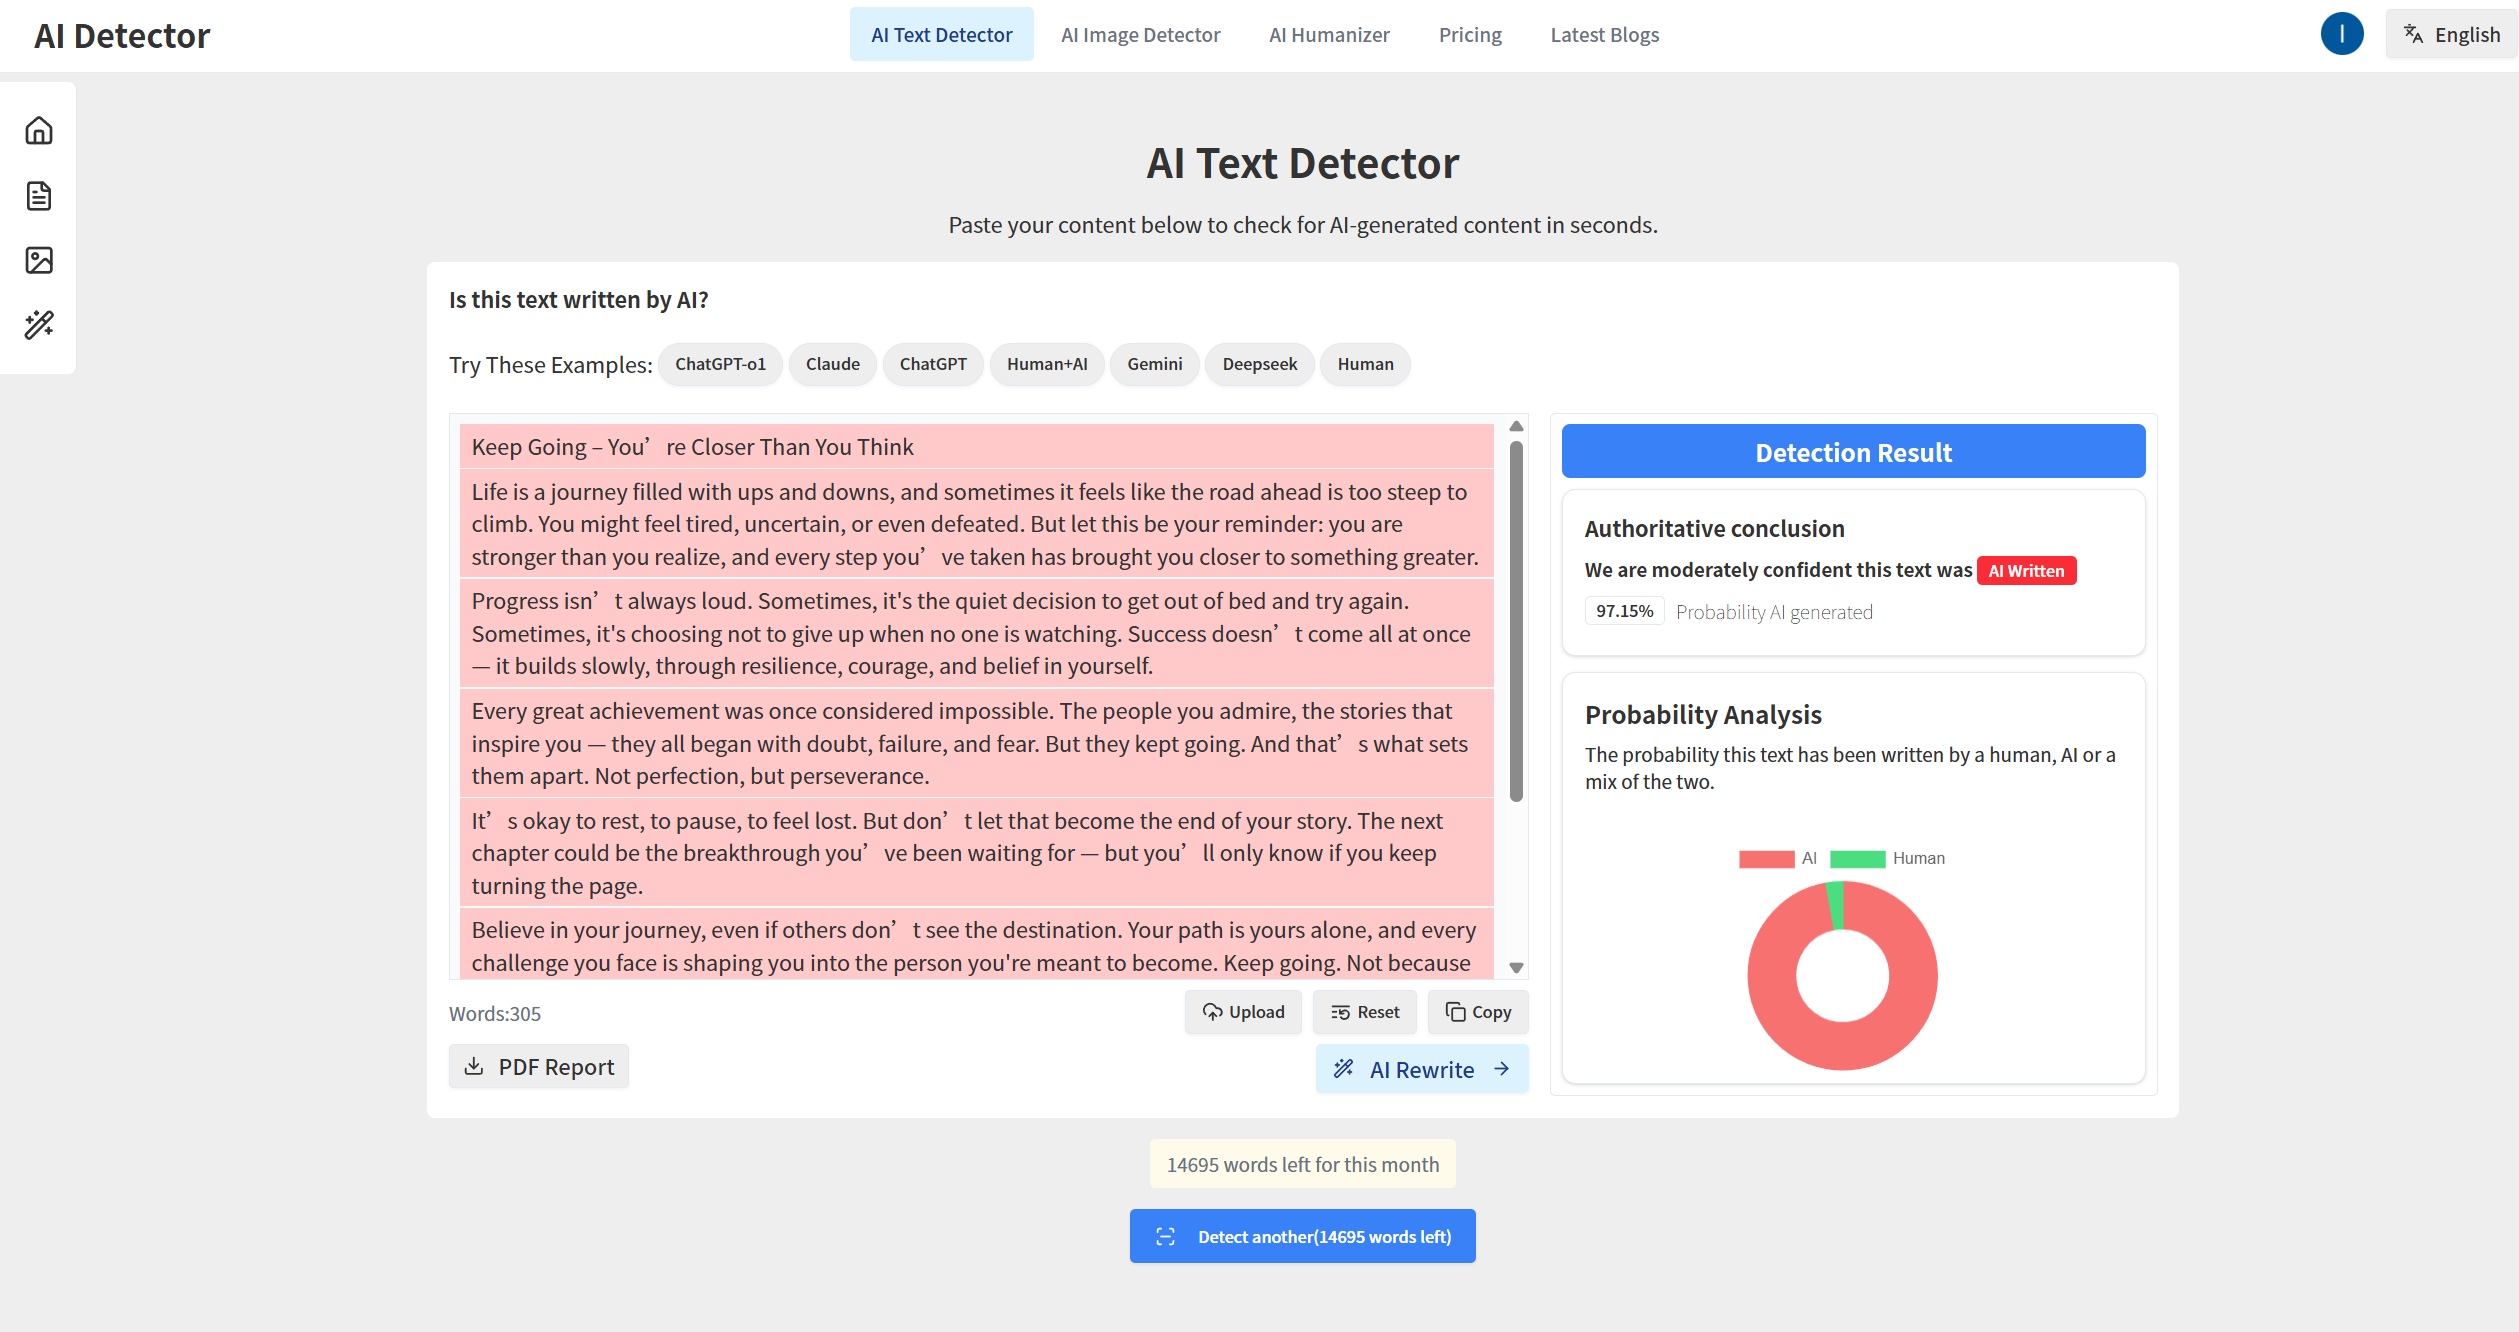
Task: Click the blue user avatar icon
Action: tap(2341, 34)
